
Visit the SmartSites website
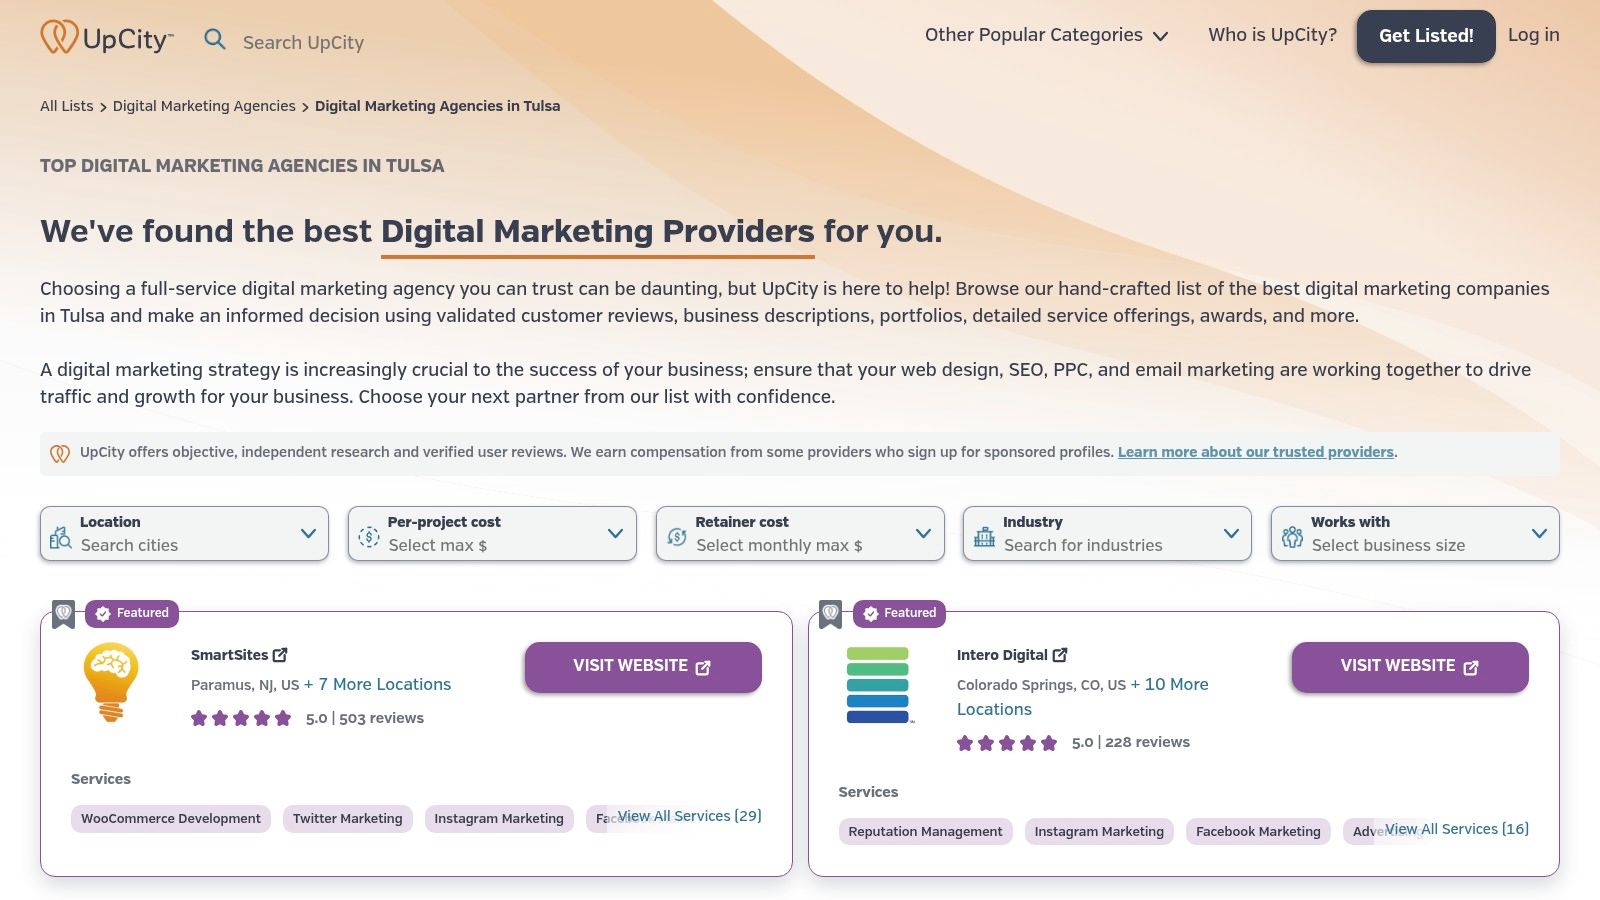pyautogui.click(x=643, y=667)
